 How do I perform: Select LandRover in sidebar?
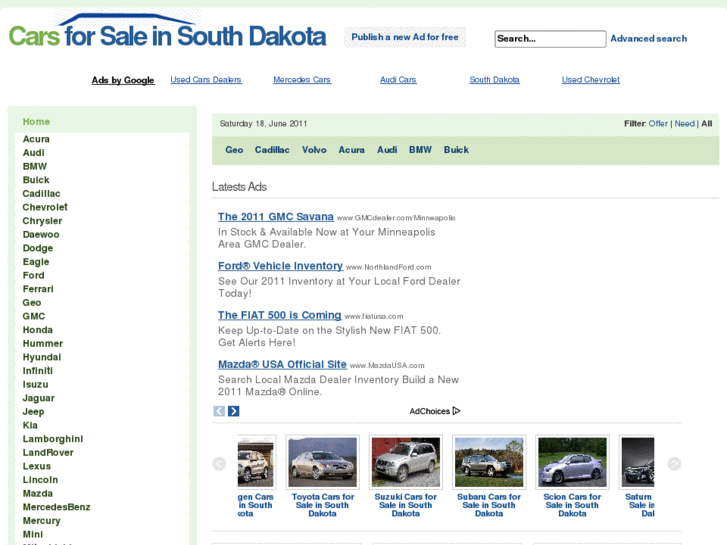click(48, 453)
